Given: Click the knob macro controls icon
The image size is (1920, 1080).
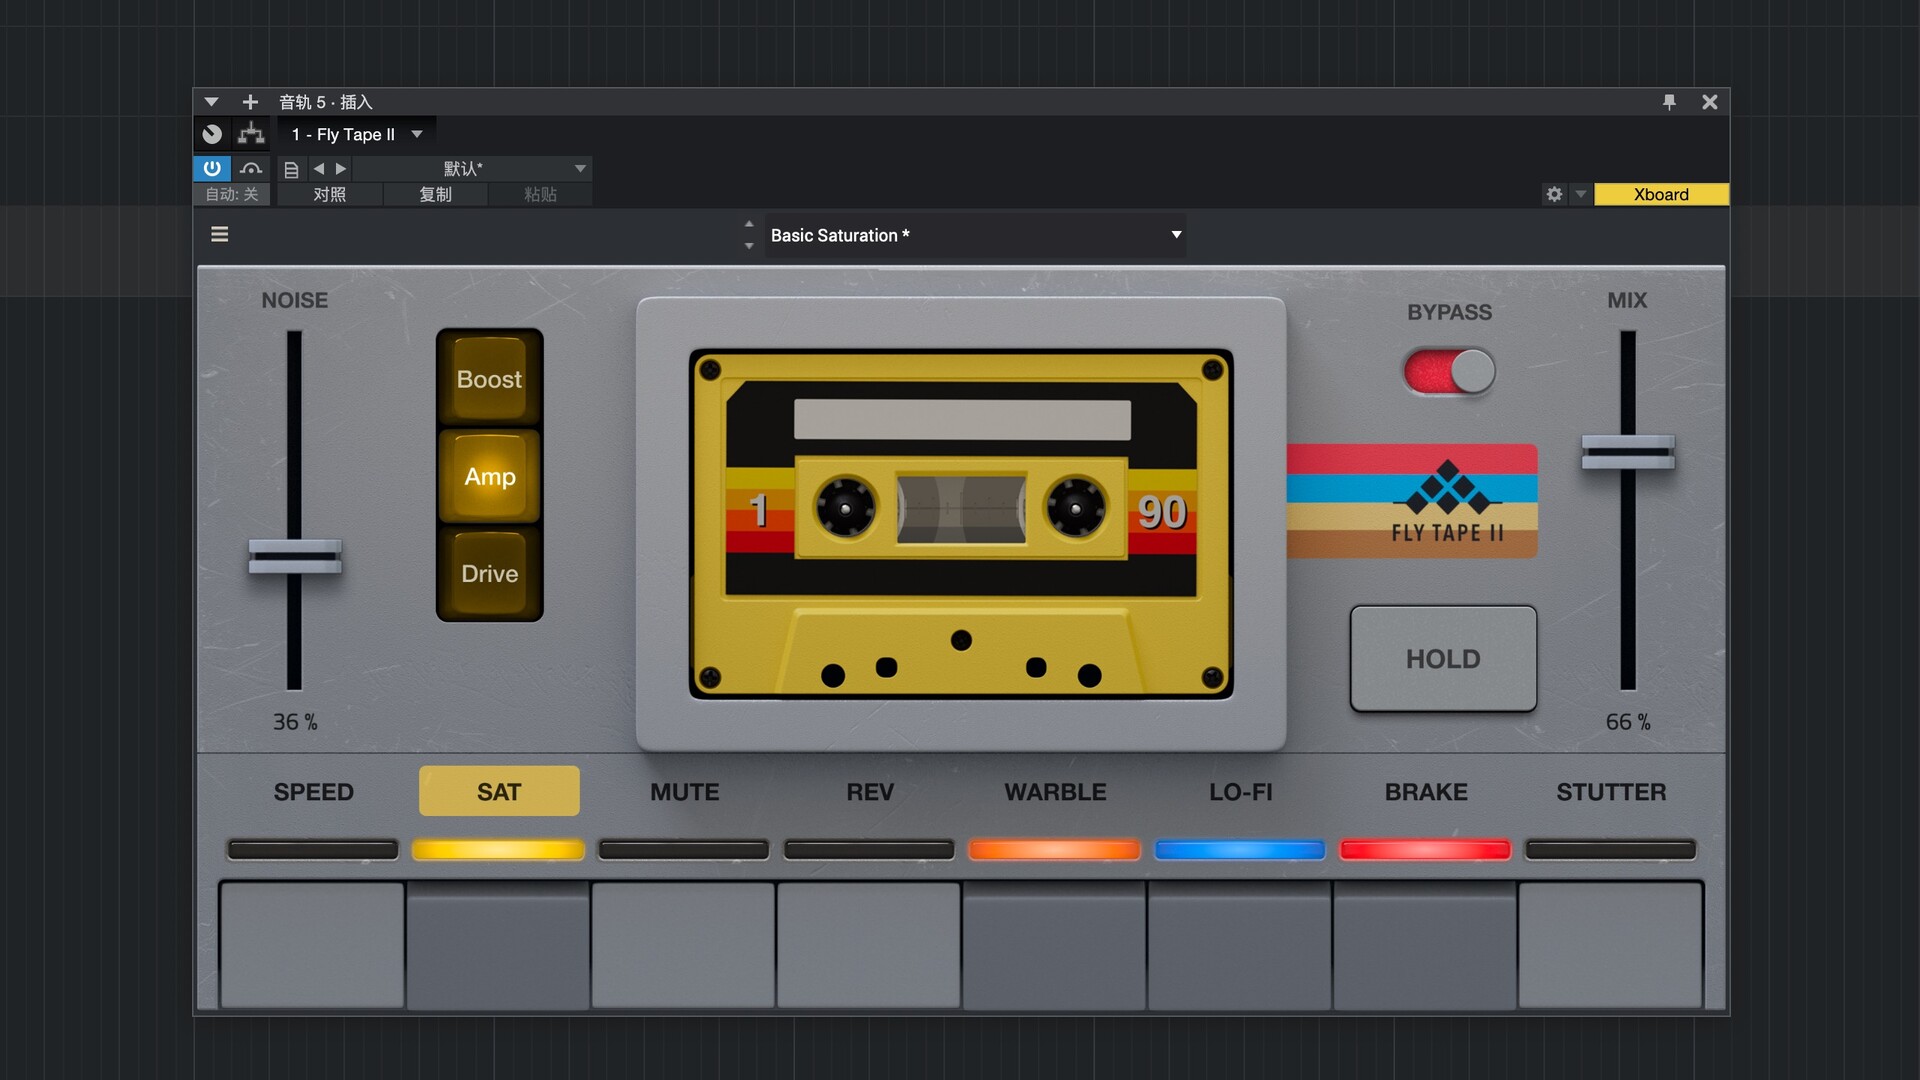Looking at the screenshot, I should pos(212,134).
